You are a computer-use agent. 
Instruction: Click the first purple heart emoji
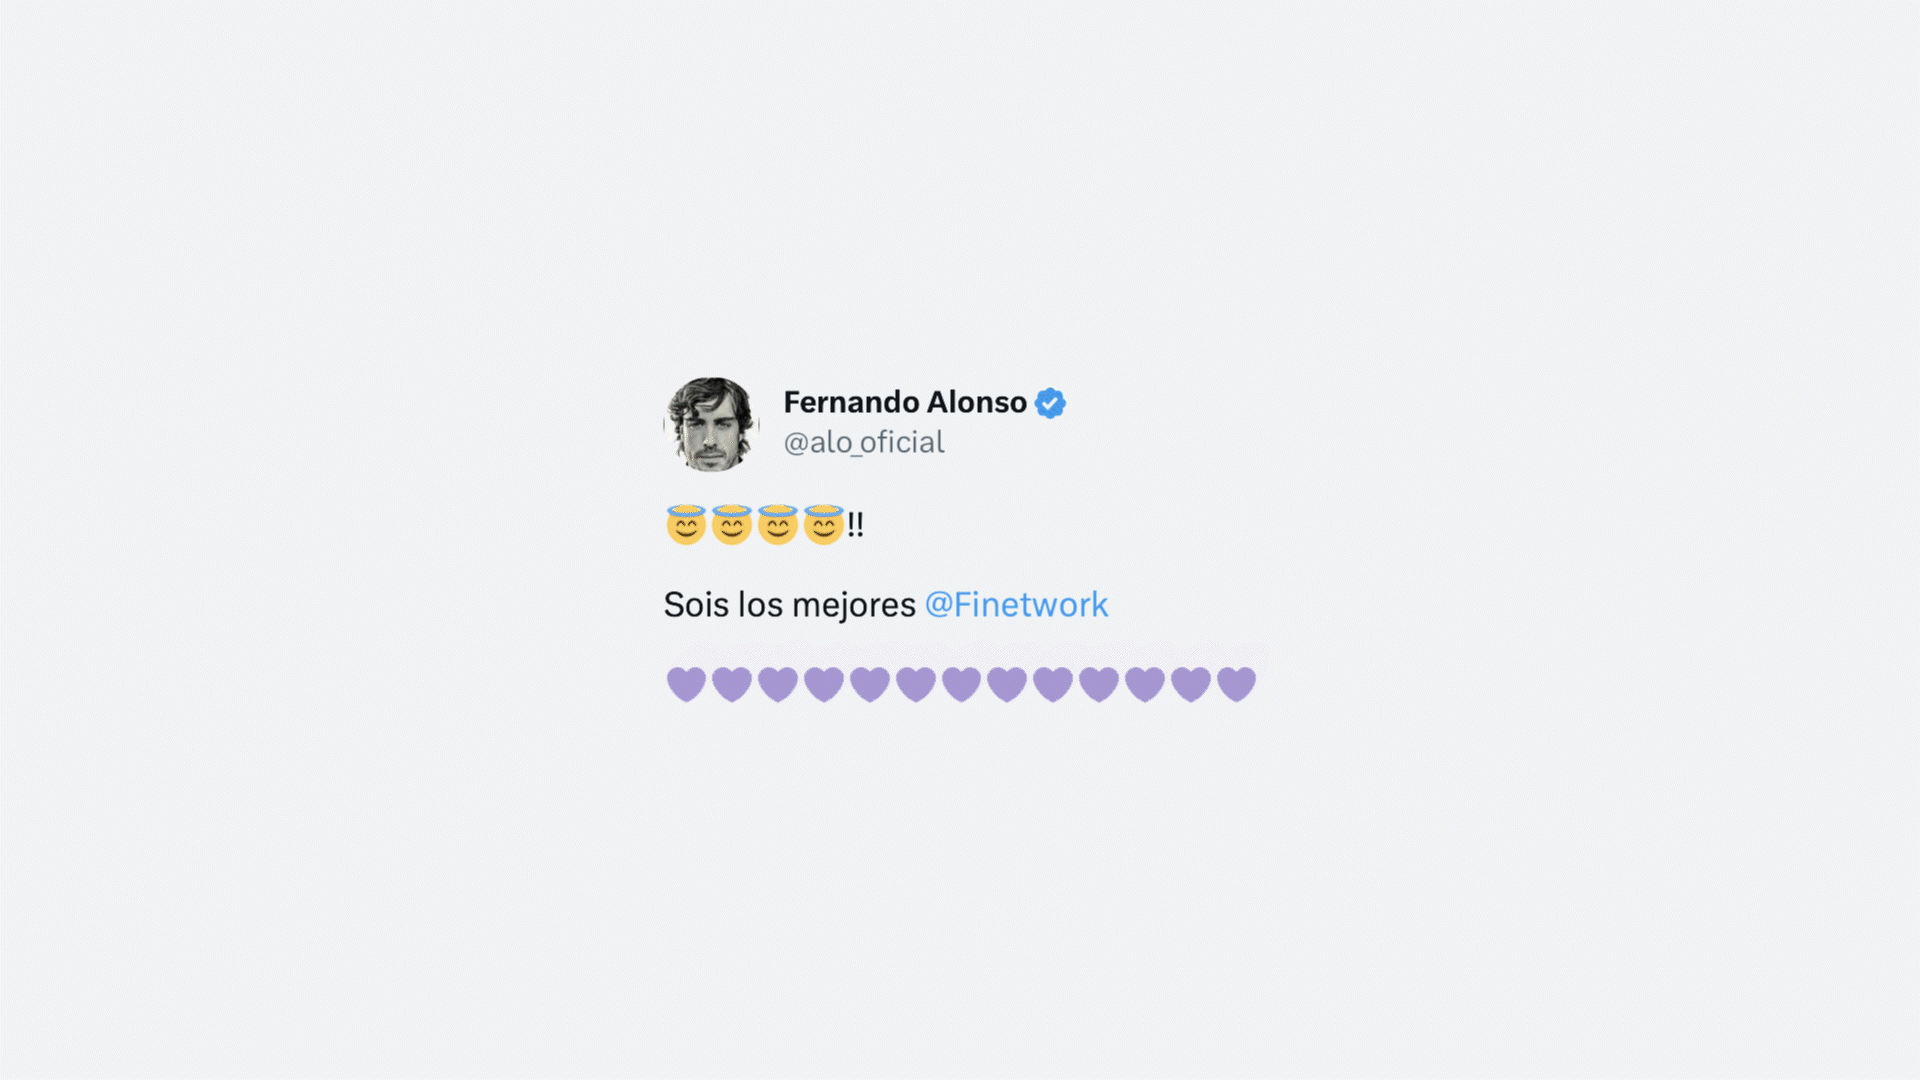tap(686, 685)
